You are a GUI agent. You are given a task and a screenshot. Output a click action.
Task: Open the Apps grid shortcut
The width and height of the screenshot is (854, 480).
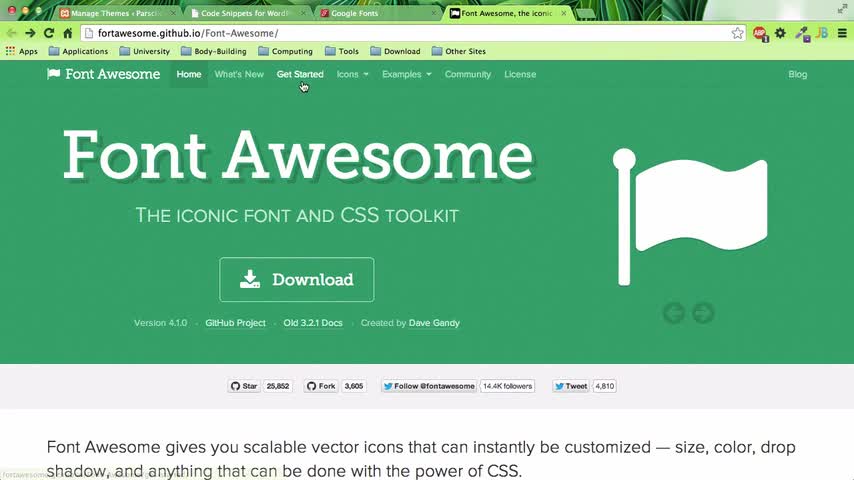[22, 51]
